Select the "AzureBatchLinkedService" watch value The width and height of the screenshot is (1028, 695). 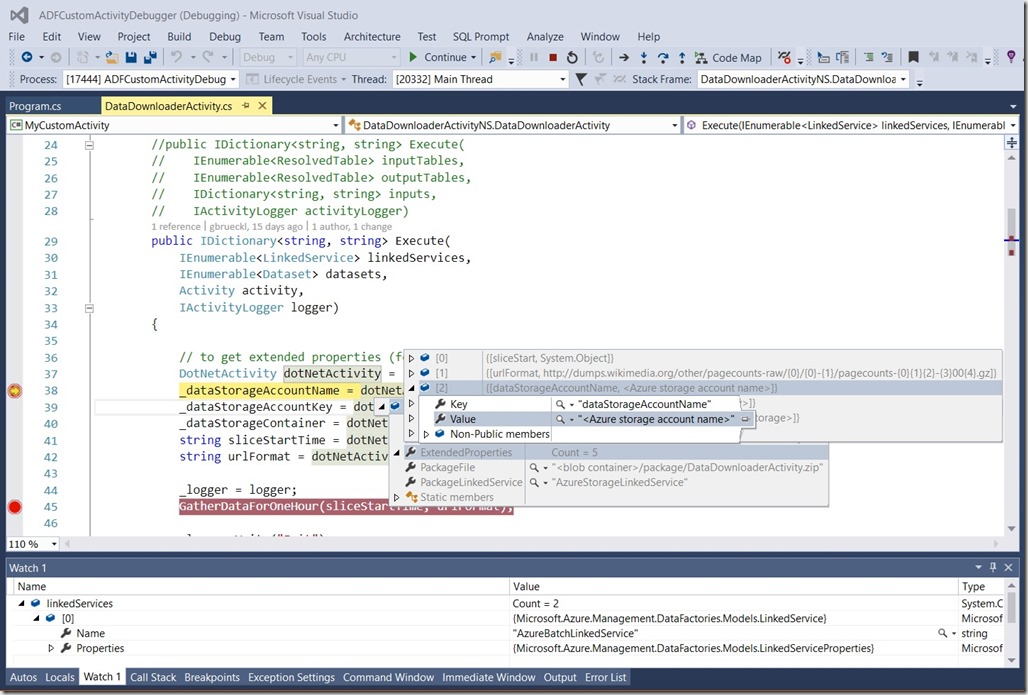coord(576,633)
